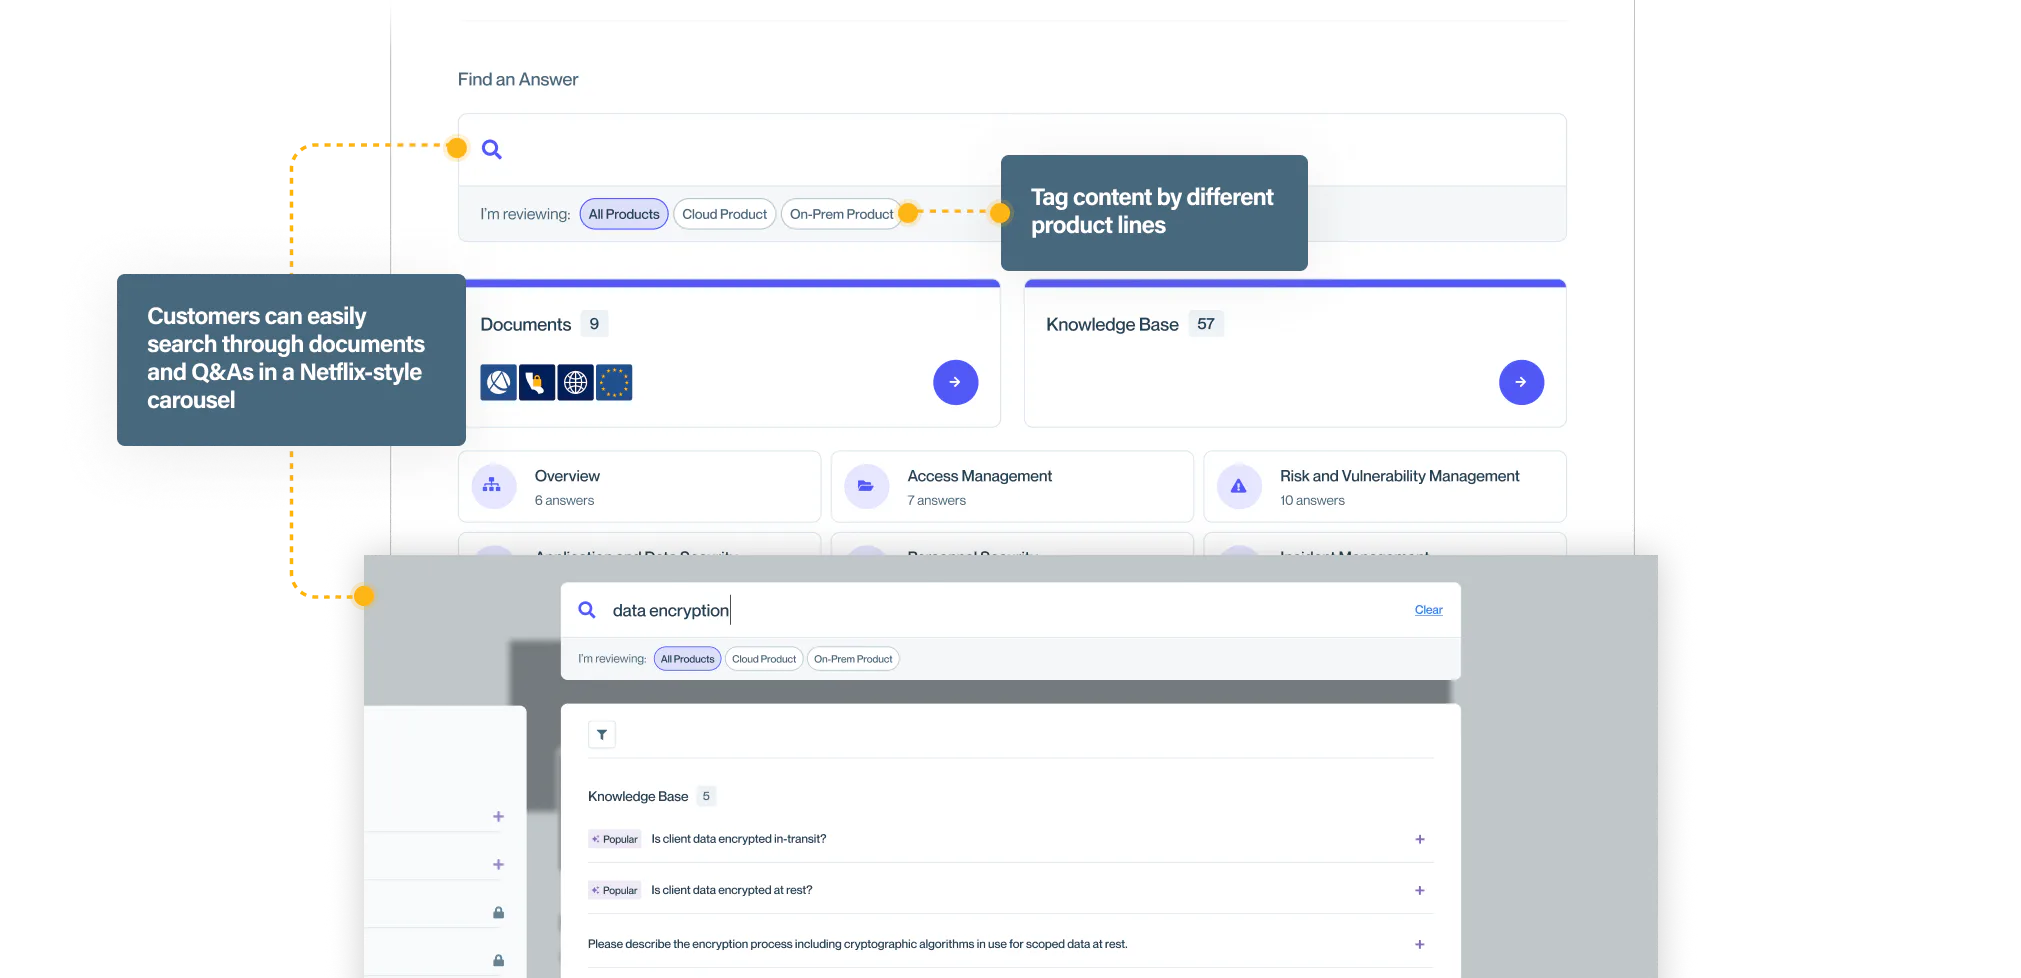
Task: Open Documents with the arrow button
Action: (x=955, y=382)
